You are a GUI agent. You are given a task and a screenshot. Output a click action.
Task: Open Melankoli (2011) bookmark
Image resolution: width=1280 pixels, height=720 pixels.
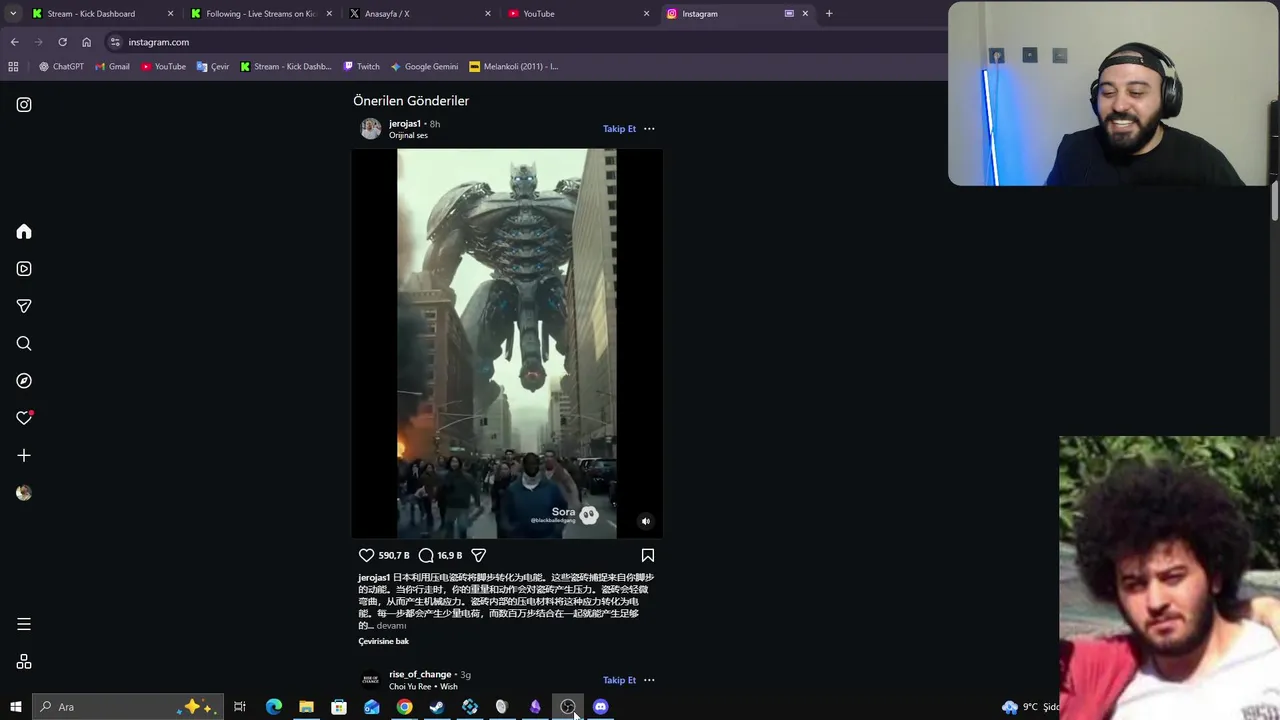[x=513, y=67]
